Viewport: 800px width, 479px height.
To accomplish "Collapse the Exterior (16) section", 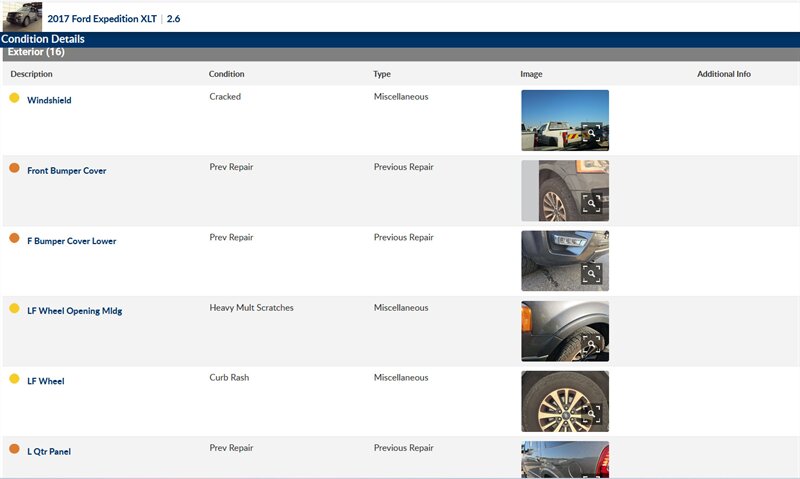I will 36,52.
